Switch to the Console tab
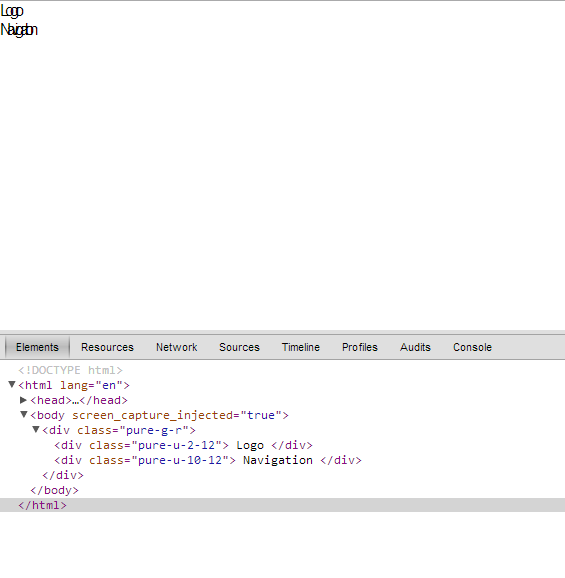 point(472,347)
